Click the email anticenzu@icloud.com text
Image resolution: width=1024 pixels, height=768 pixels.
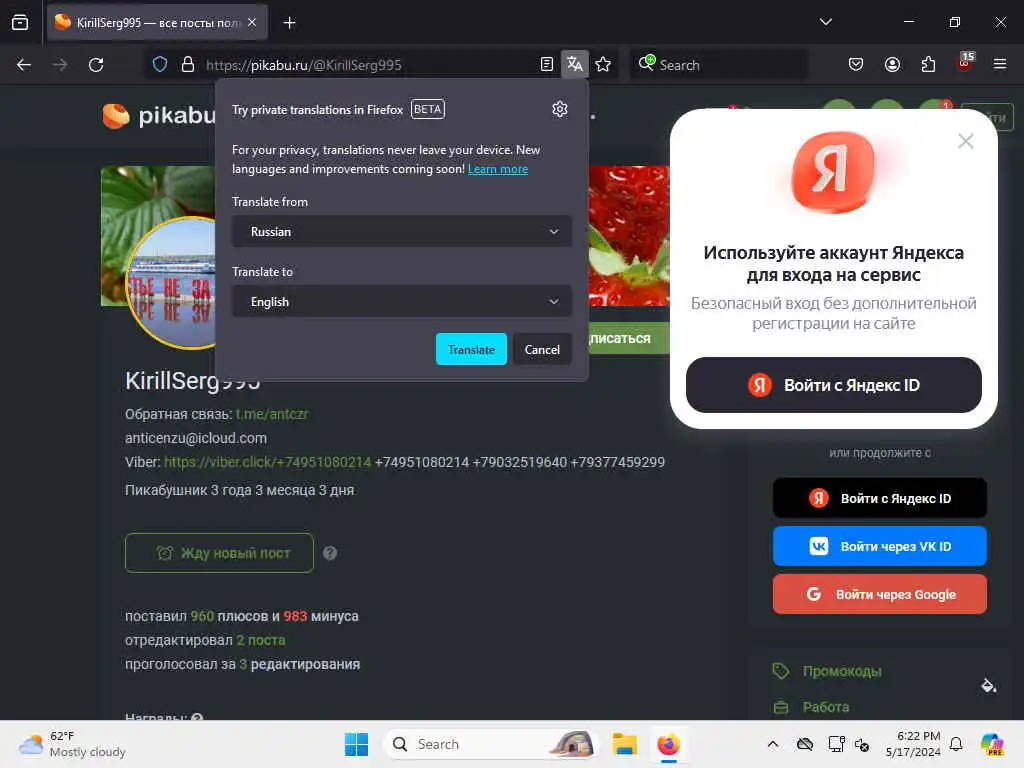coord(196,438)
